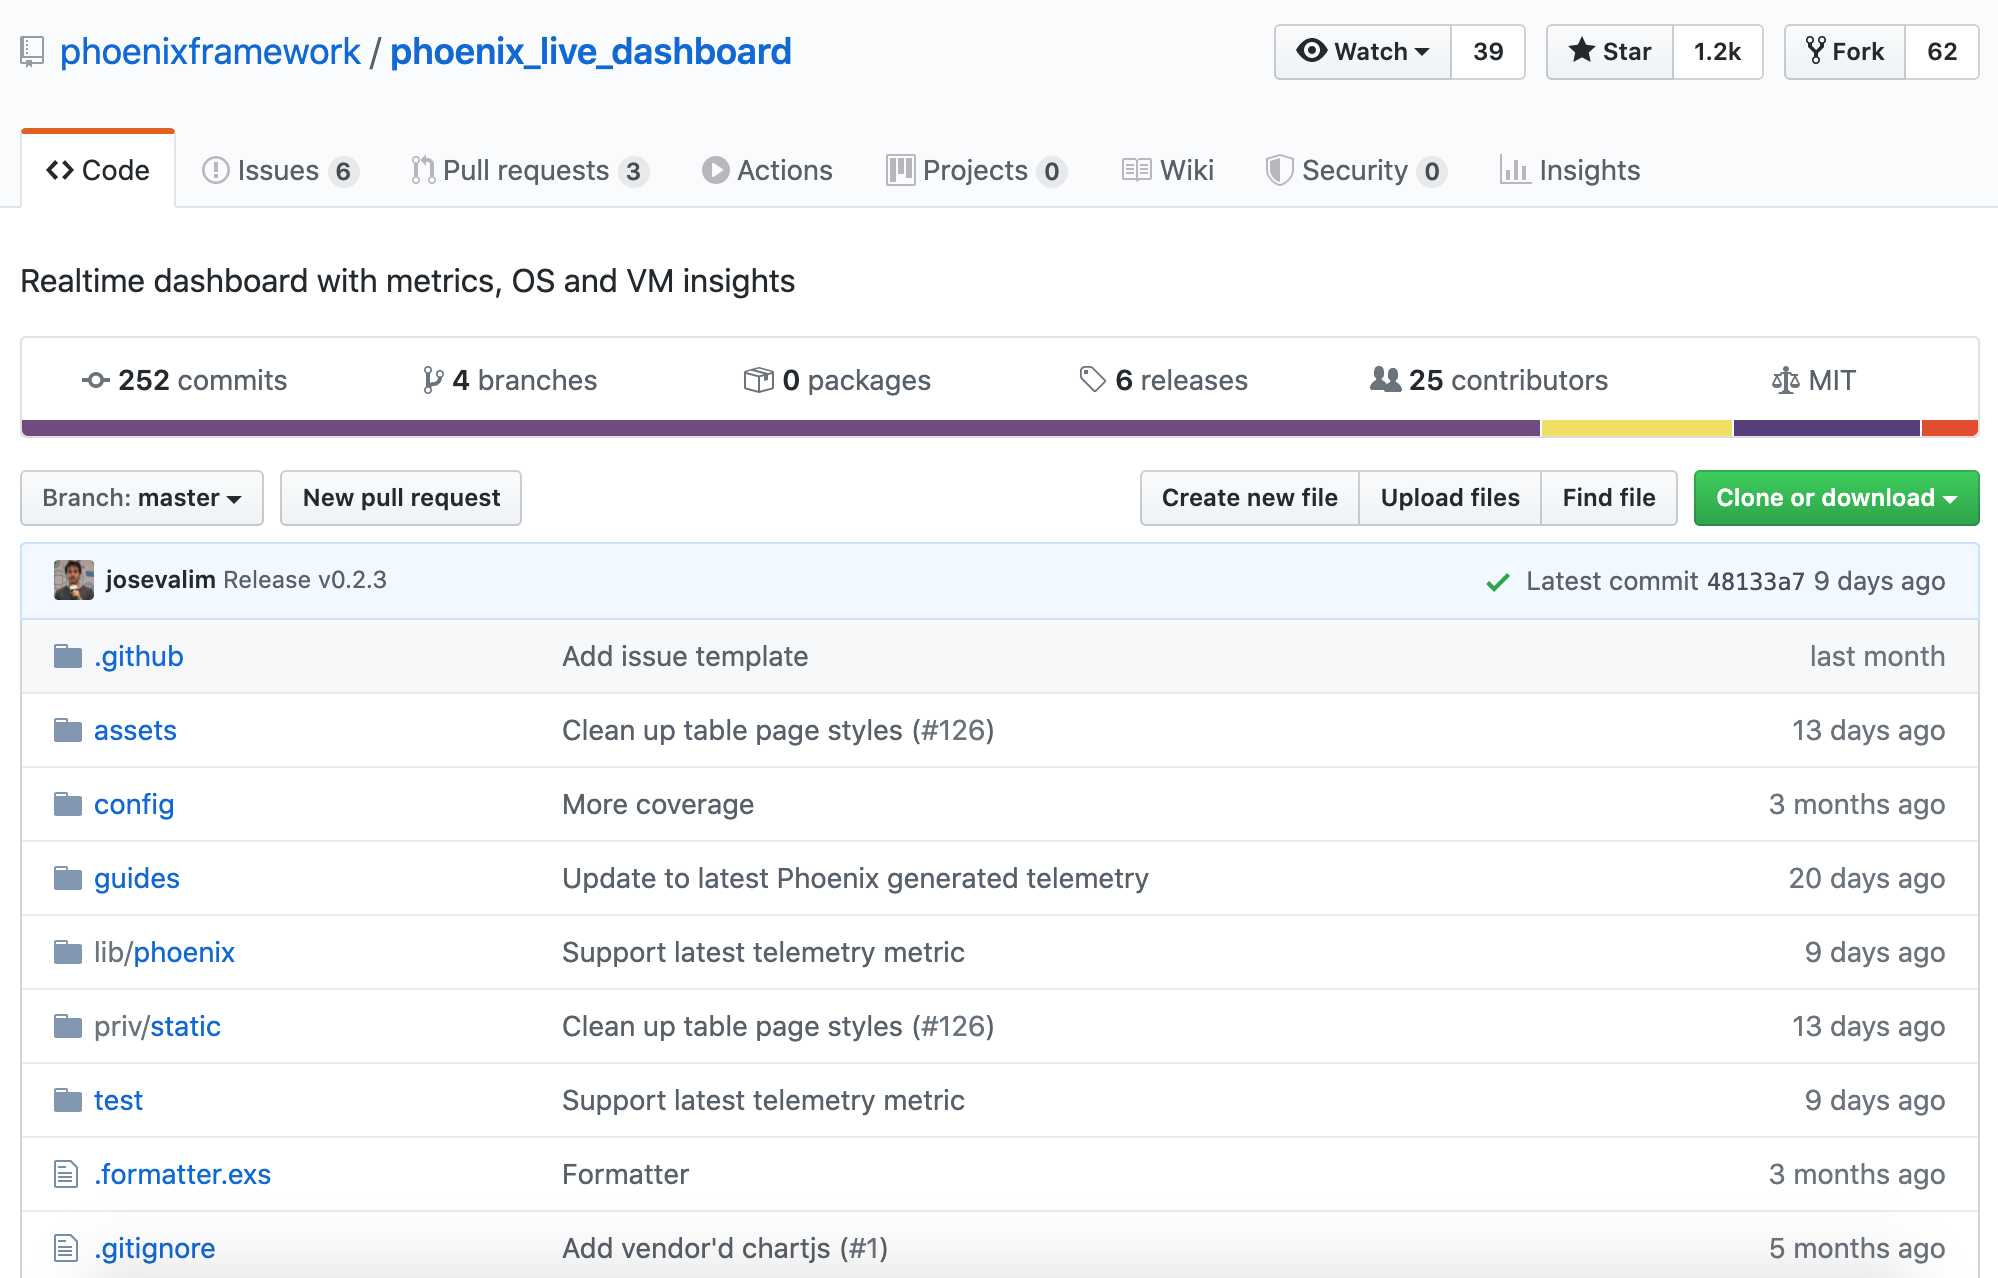Click the Find file button

pos(1608,498)
